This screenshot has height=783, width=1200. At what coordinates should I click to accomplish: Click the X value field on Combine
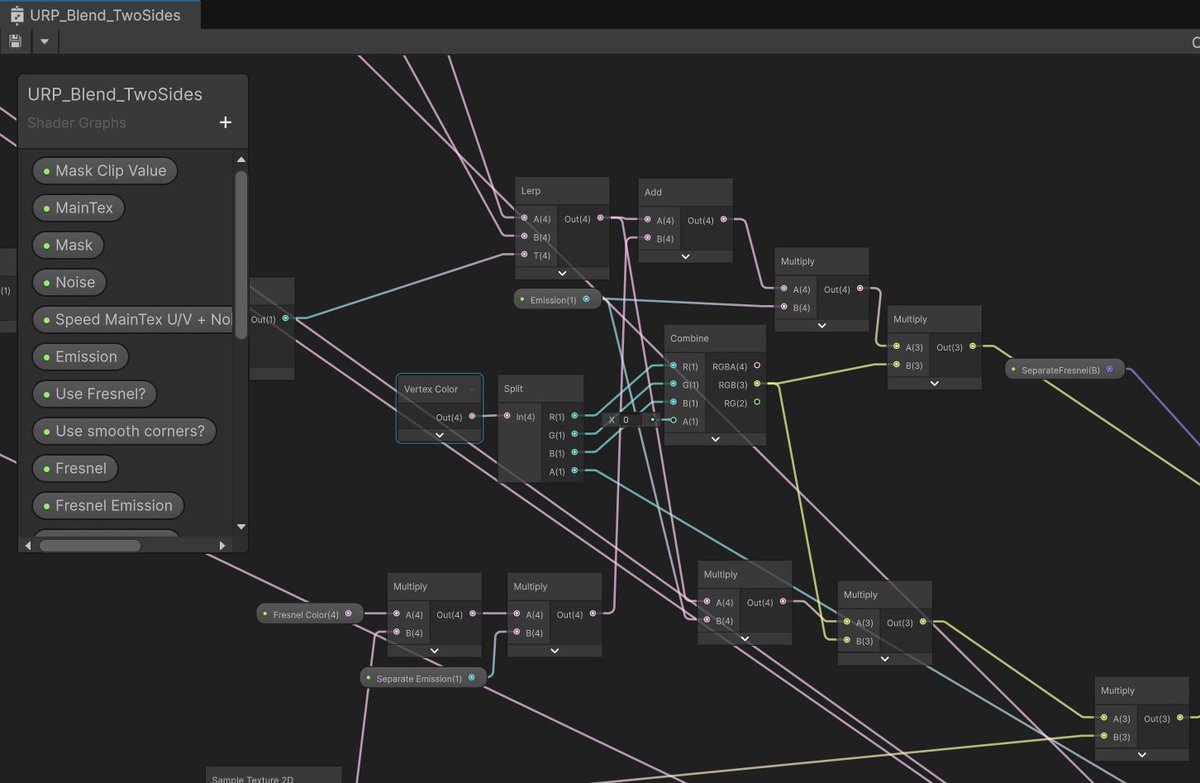point(634,420)
